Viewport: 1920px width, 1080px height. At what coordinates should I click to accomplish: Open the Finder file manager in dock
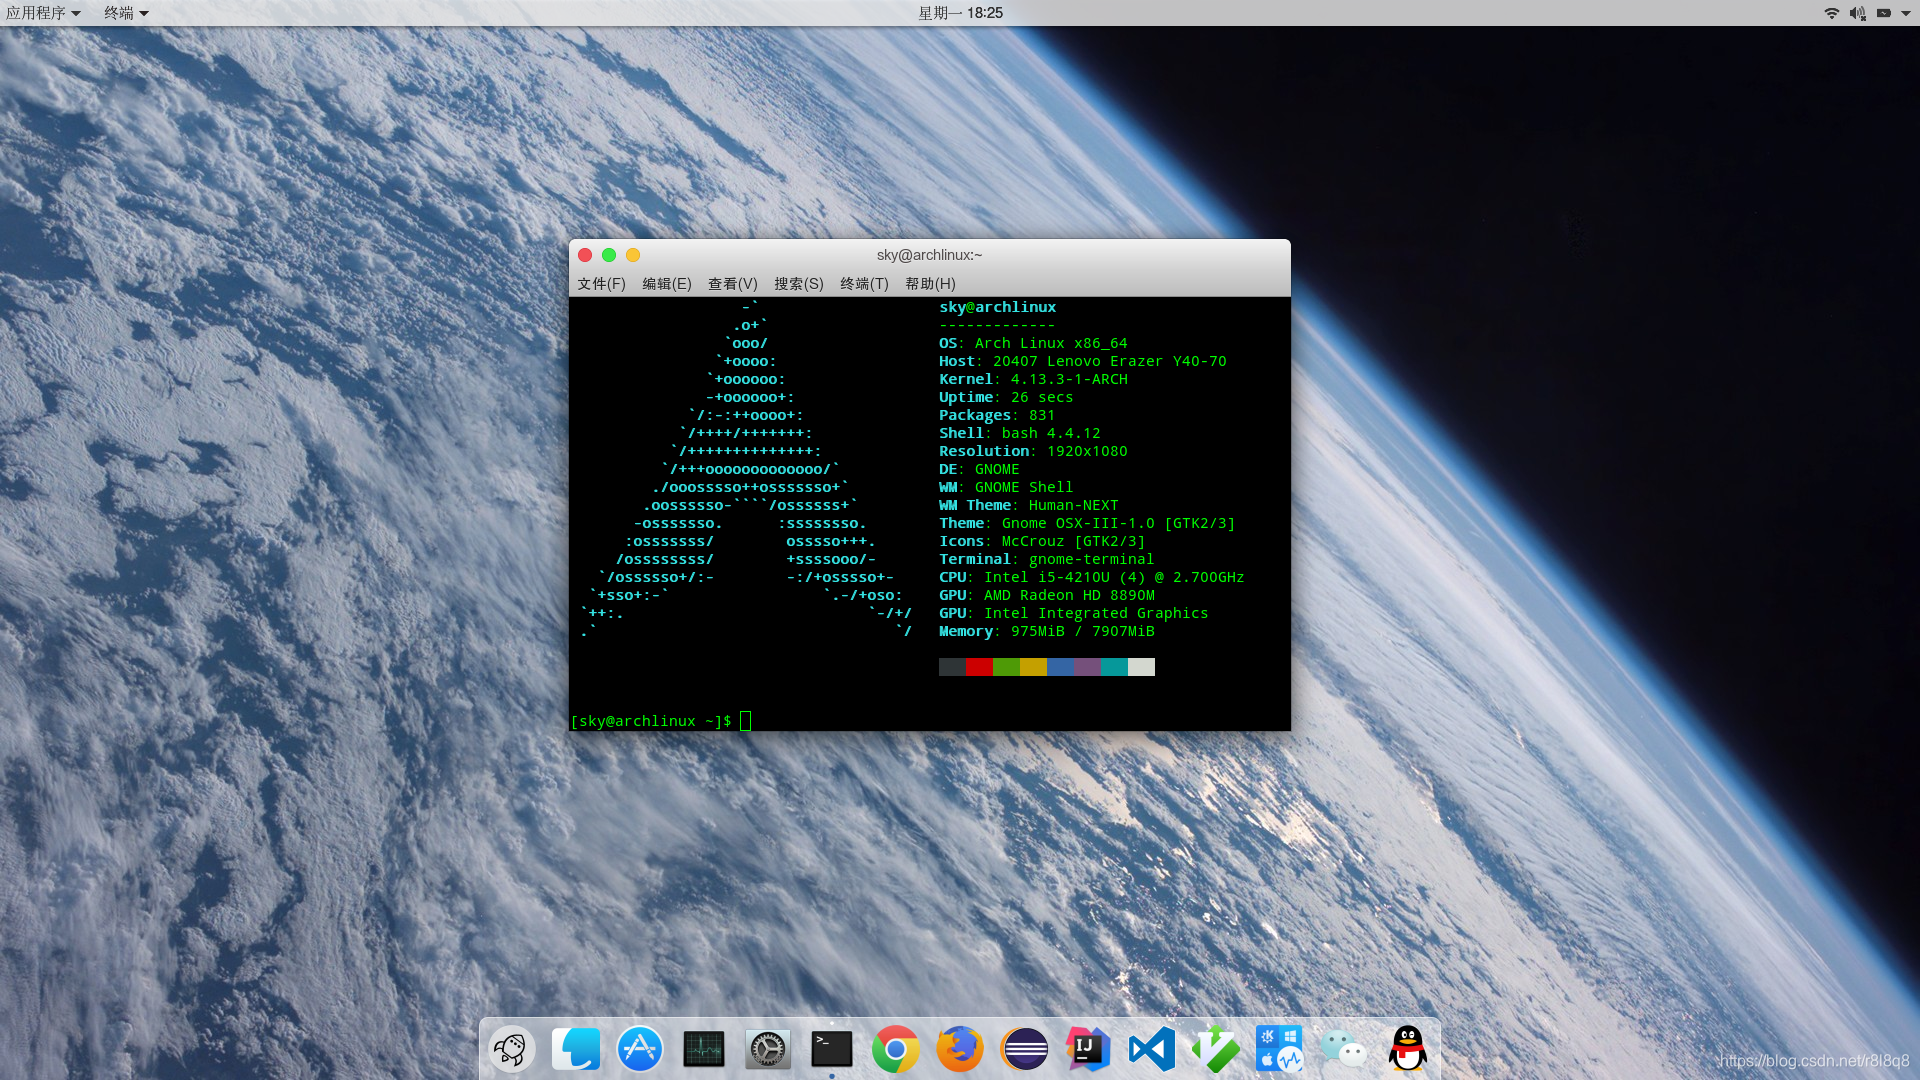[576, 1049]
